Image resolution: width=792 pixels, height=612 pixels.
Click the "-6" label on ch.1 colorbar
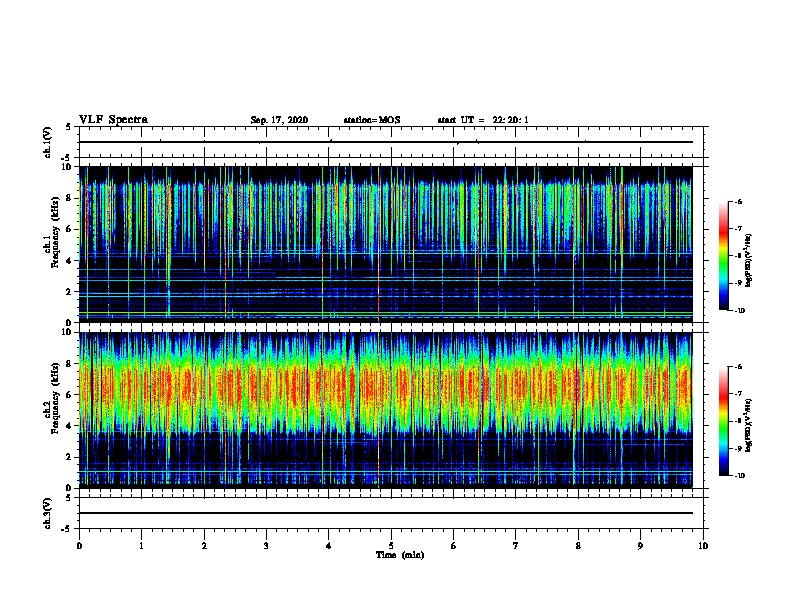point(739,201)
